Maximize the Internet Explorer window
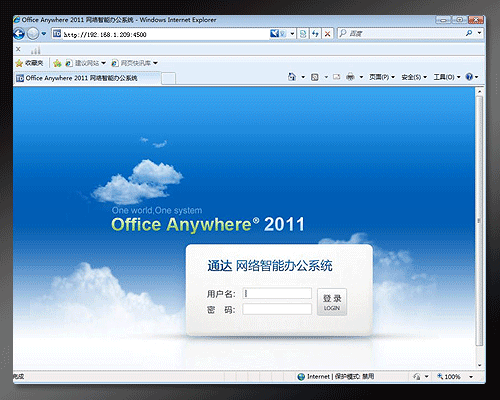 459,20
